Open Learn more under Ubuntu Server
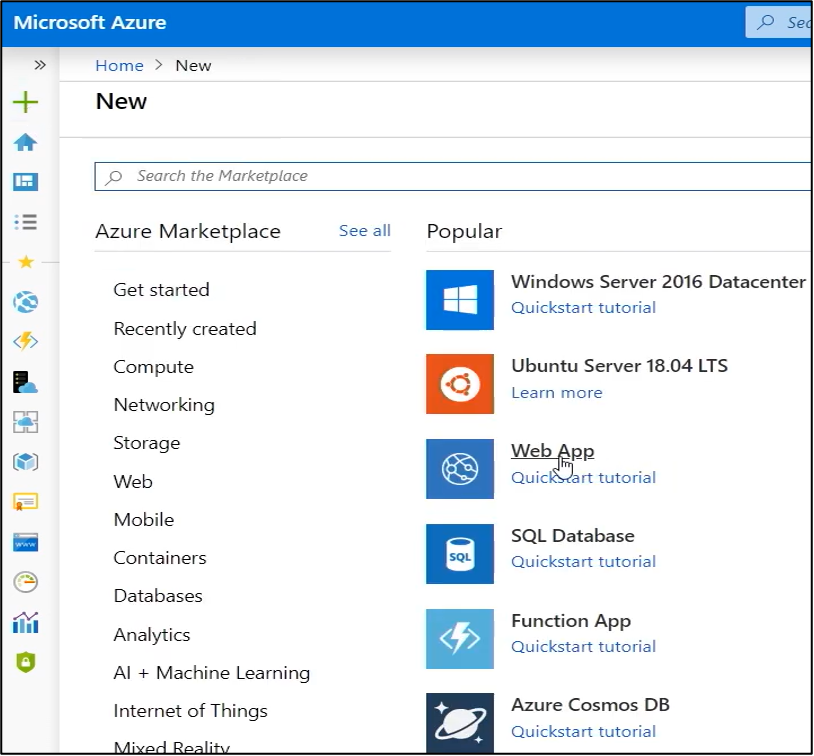Image resolution: width=814 pixels, height=756 pixels. [556, 392]
